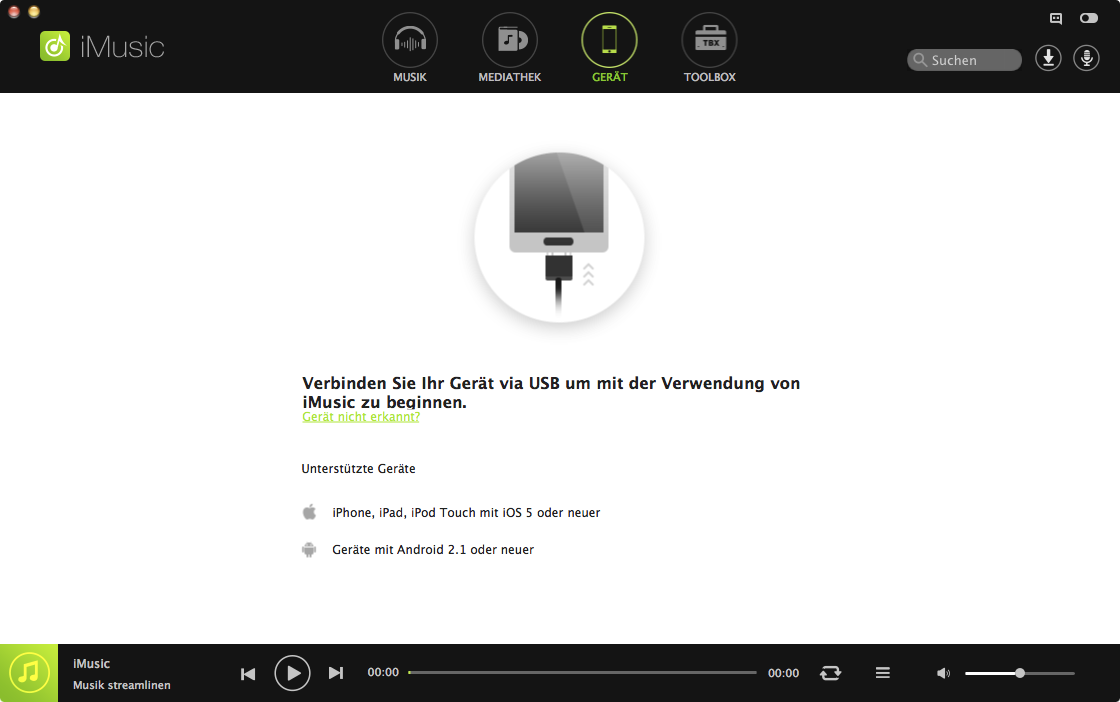Switch to the MEDIATHEK tab
Image resolution: width=1120 pixels, height=702 pixels.
[509, 48]
